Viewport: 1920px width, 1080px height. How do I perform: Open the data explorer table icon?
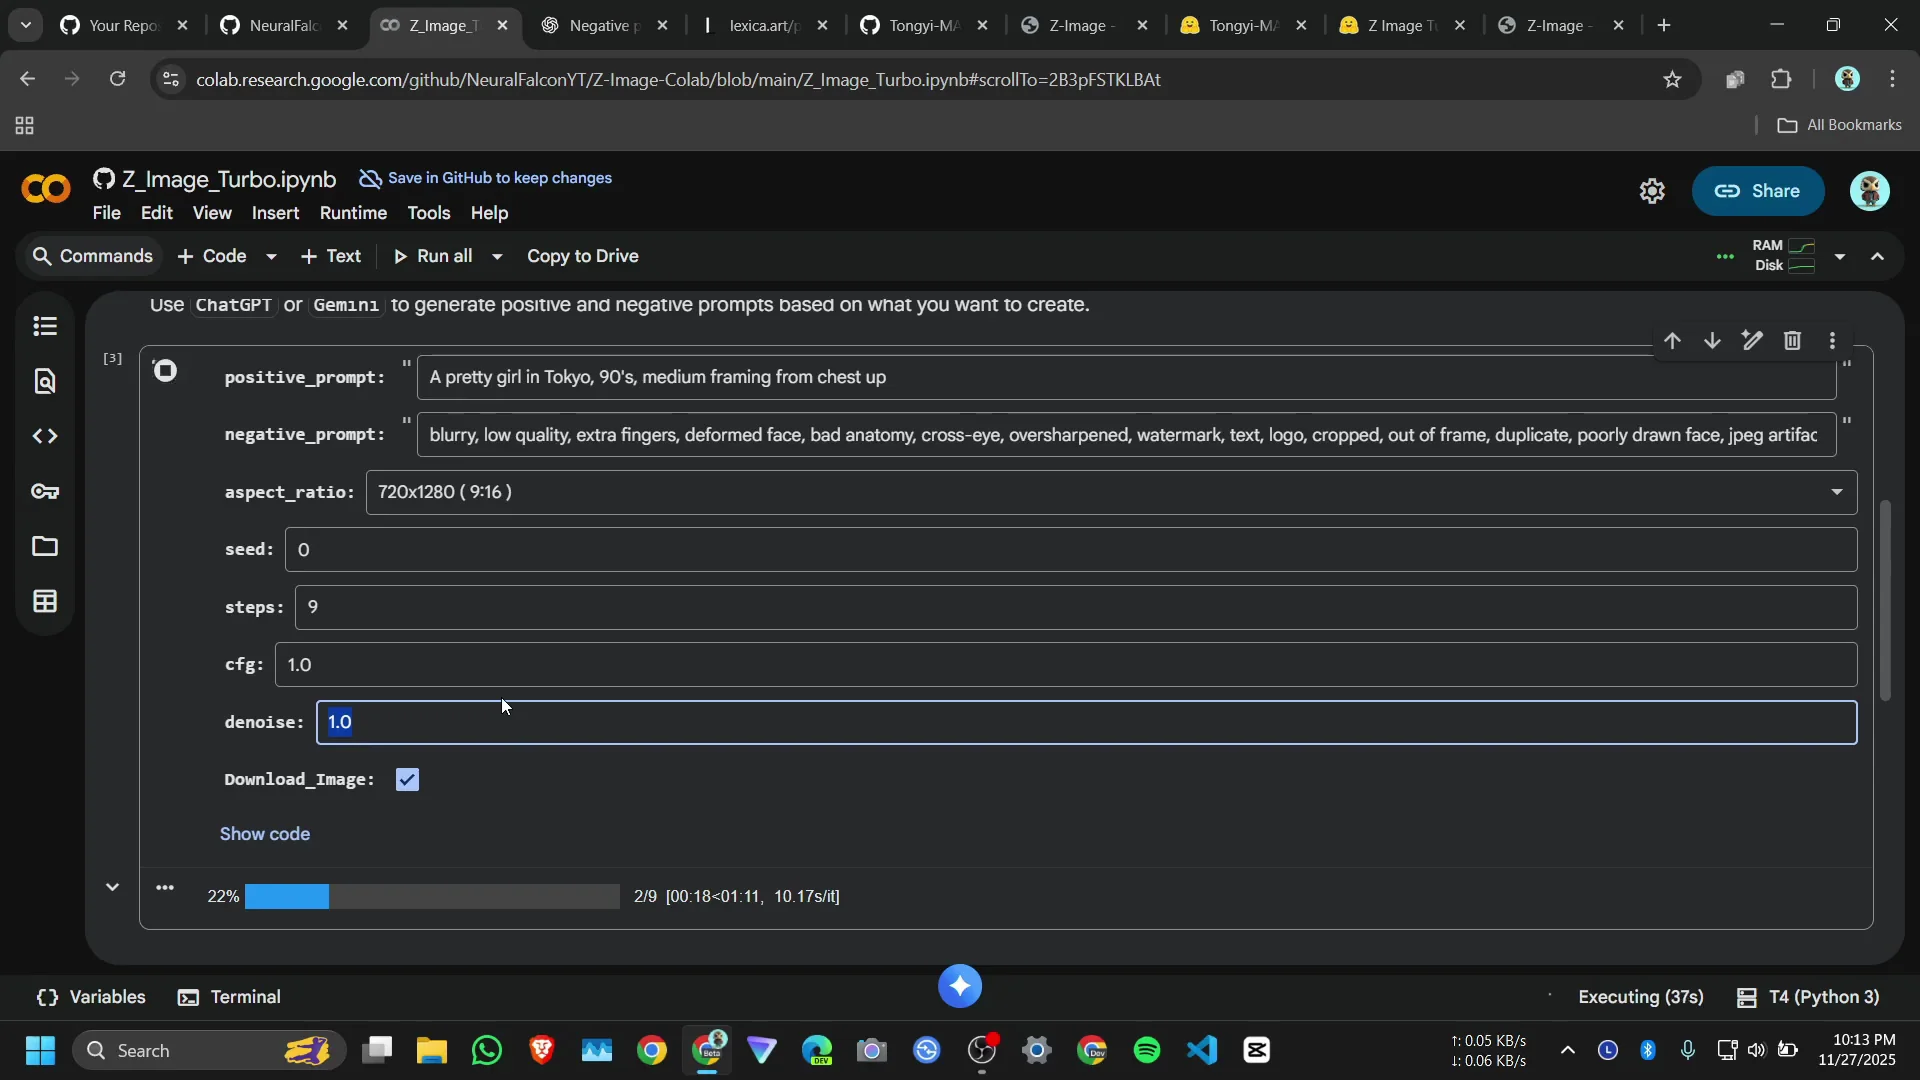(45, 601)
